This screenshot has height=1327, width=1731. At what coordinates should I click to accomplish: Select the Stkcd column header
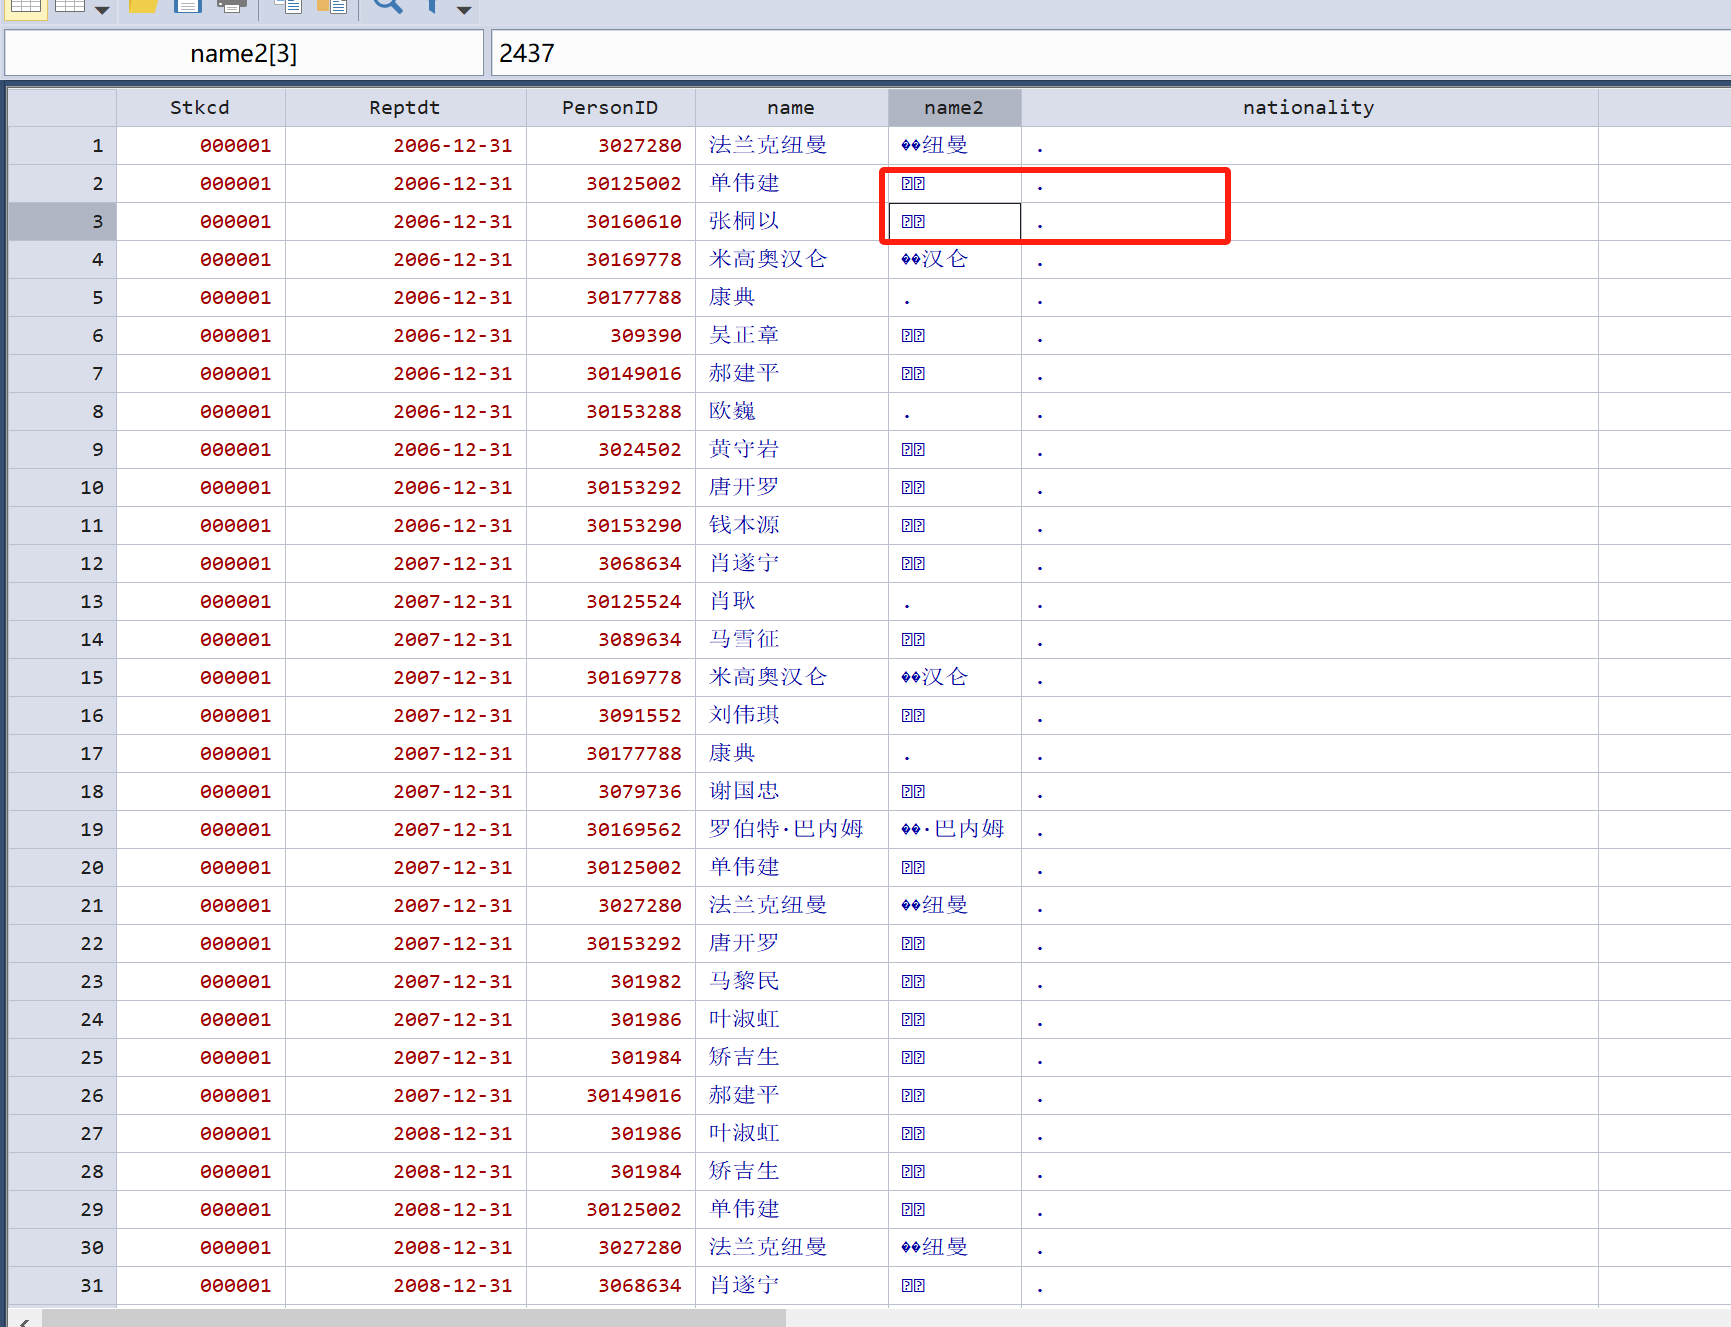point(200,108)
